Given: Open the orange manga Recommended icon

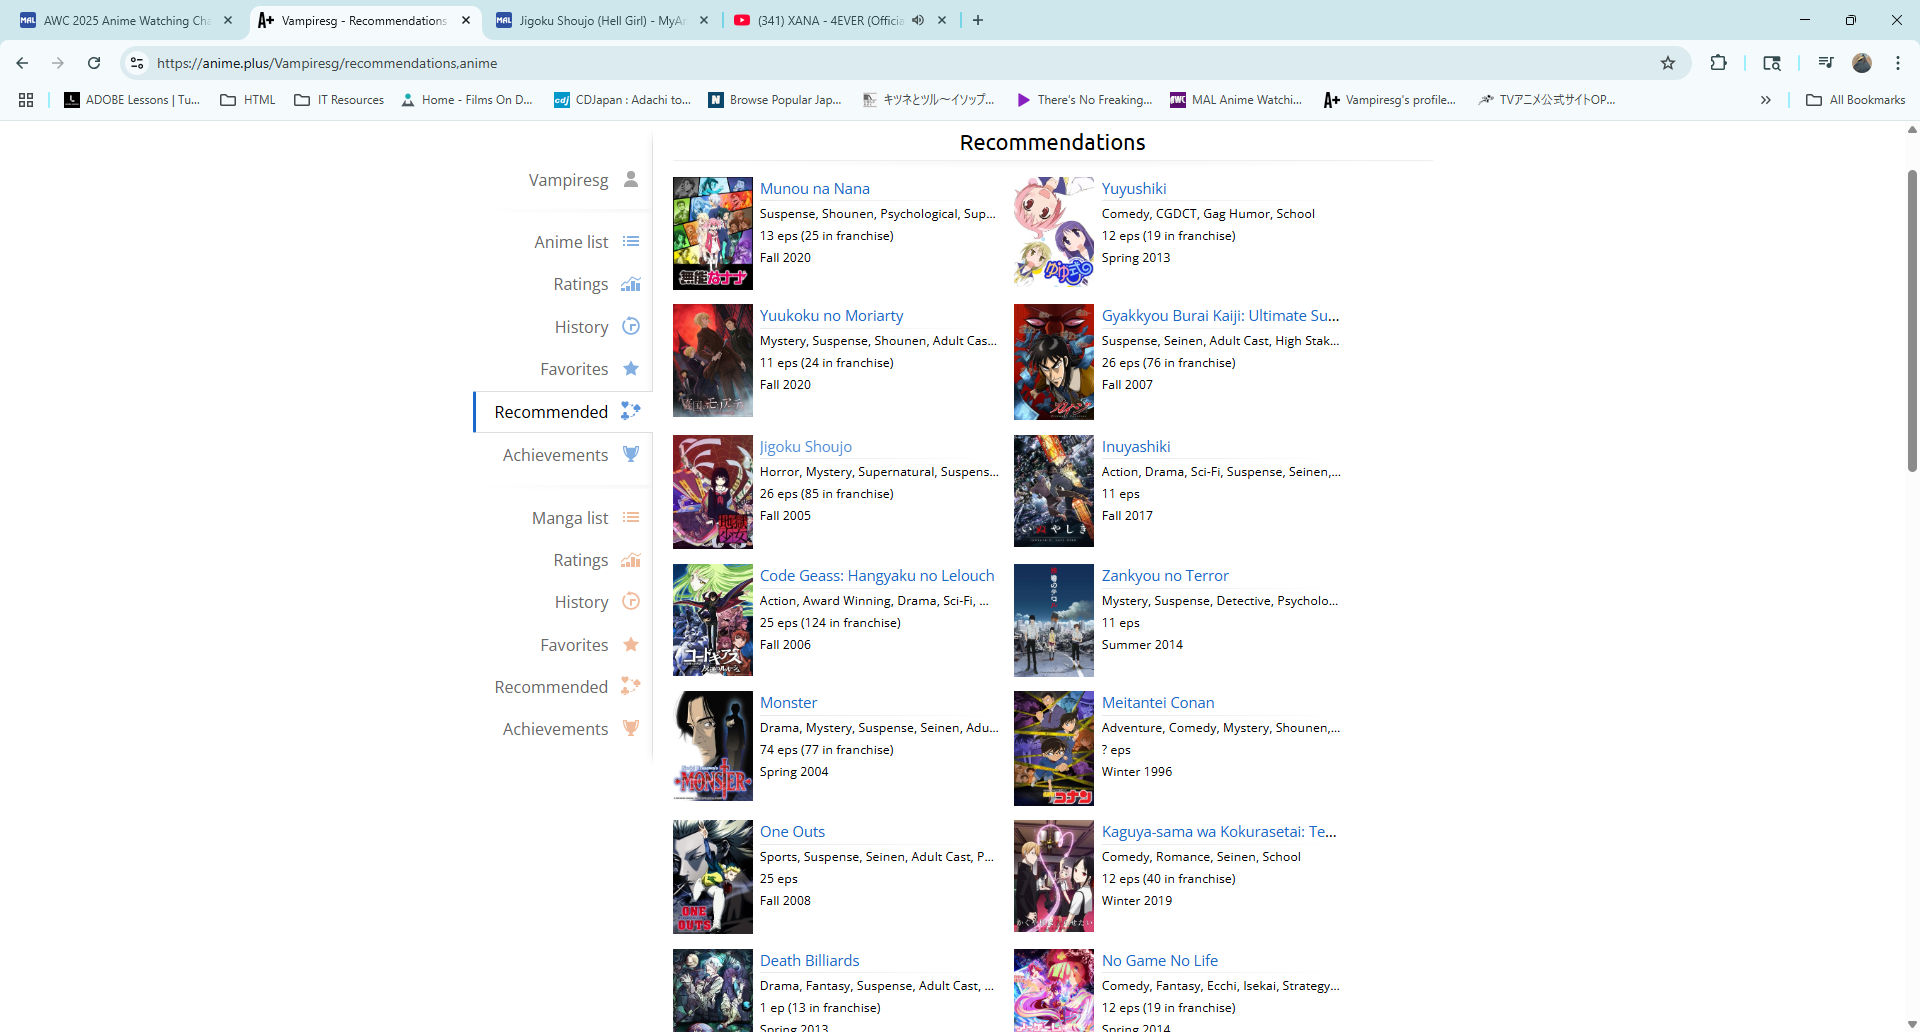Looking at the screenshot, I should pyautogui.click(x=630, y=686).
